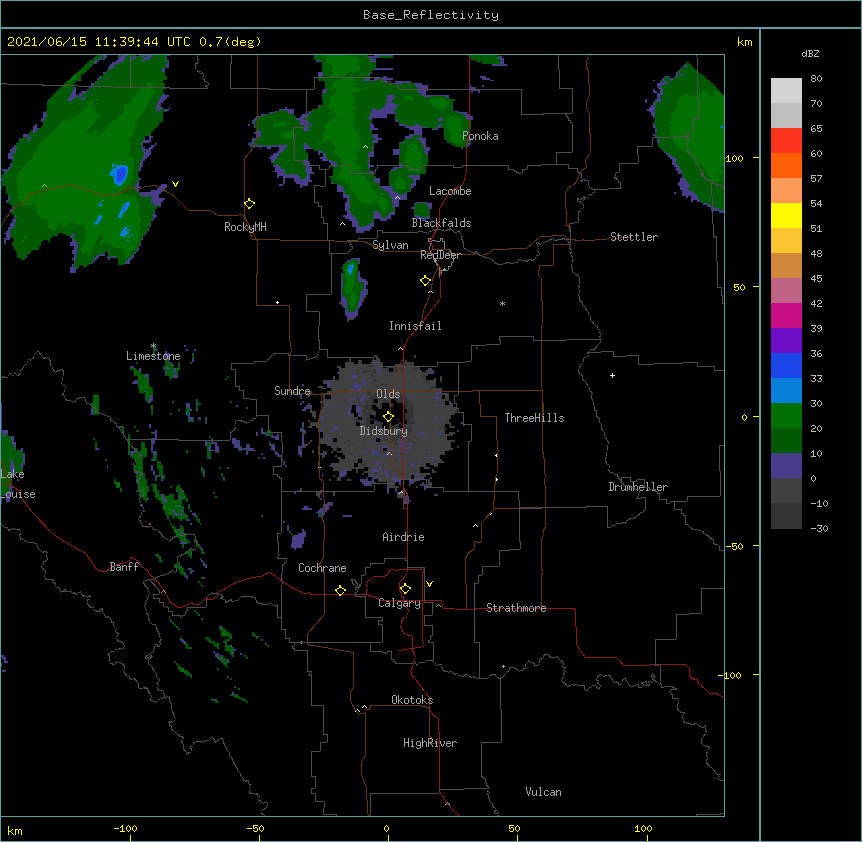Click the Drumheller label
The width and height of the screenshot is (862, 842).
[638, 487]
